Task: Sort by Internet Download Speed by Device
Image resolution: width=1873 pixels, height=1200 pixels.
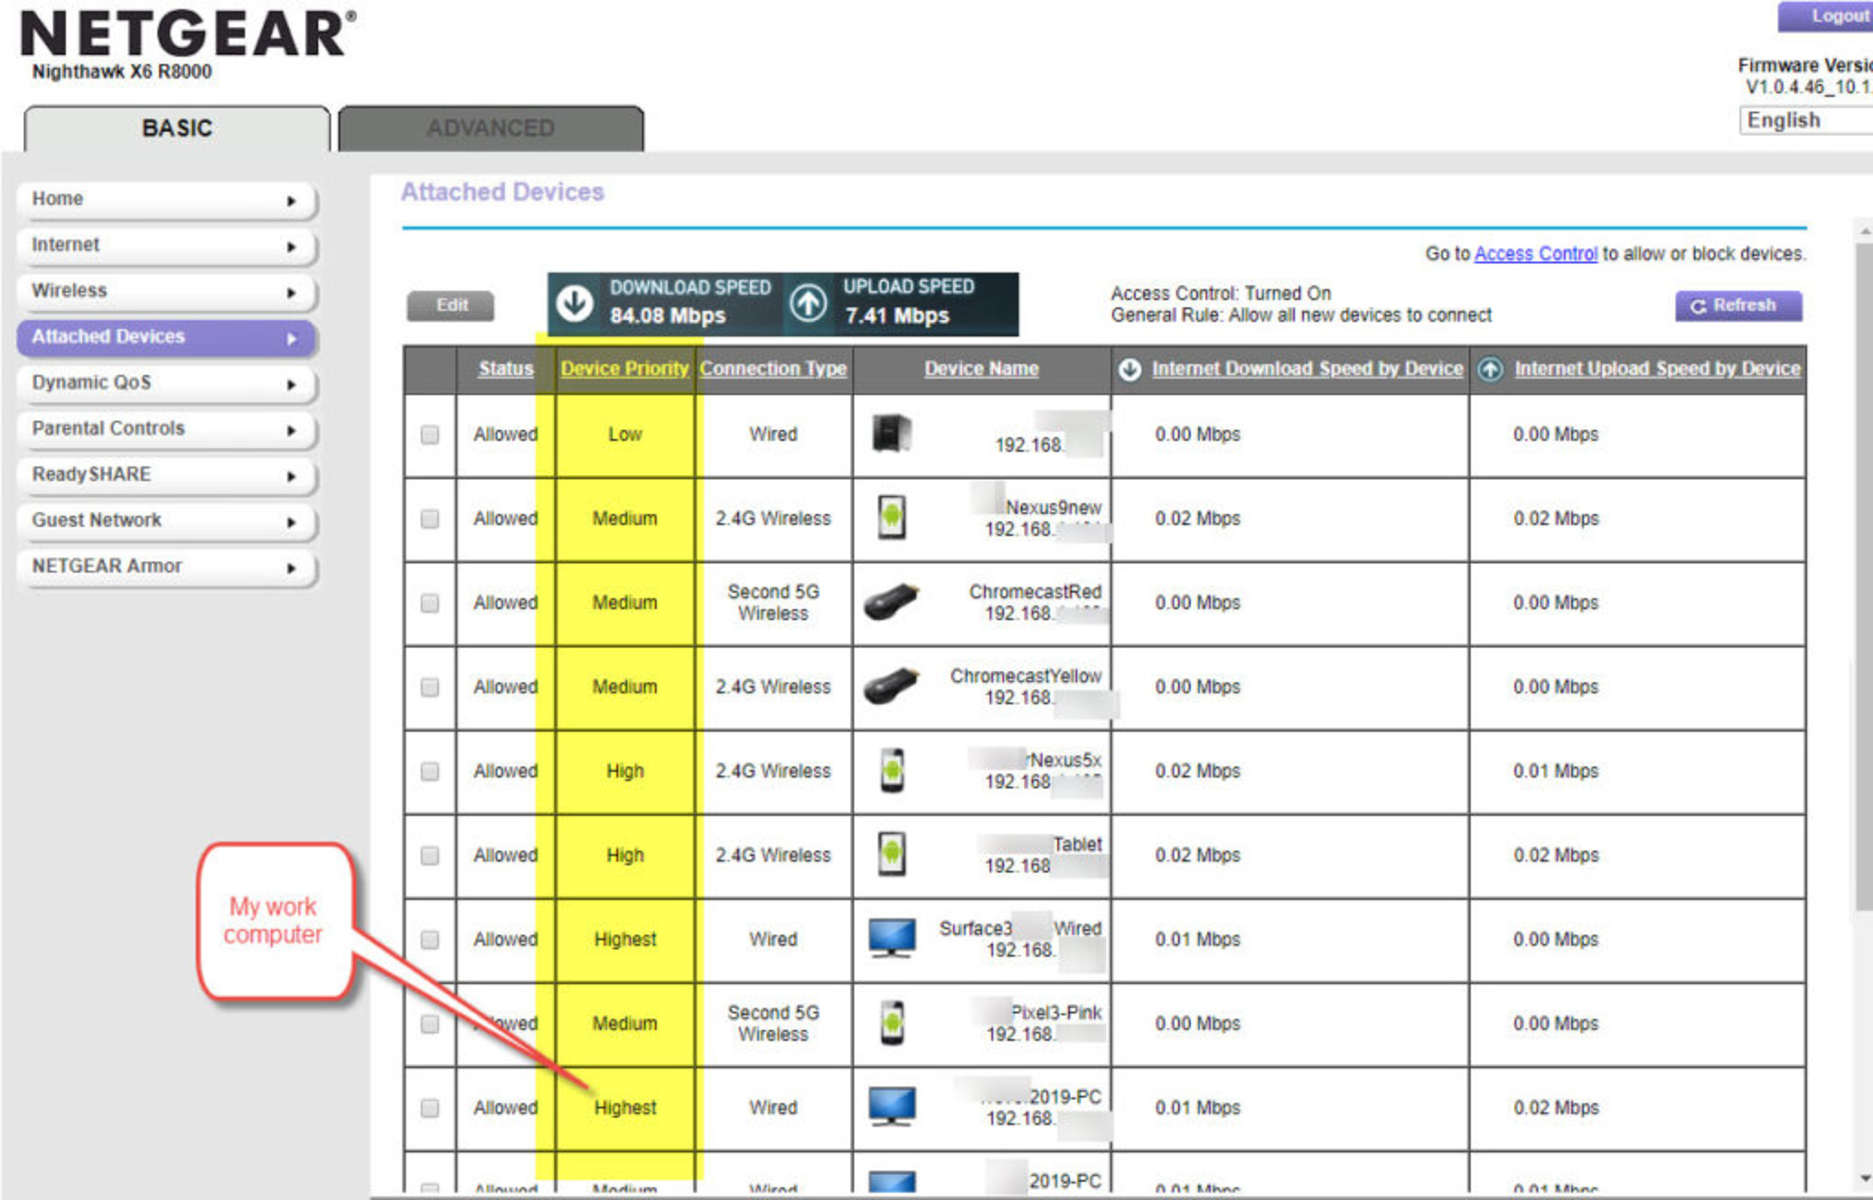Action: [1307, 369]
